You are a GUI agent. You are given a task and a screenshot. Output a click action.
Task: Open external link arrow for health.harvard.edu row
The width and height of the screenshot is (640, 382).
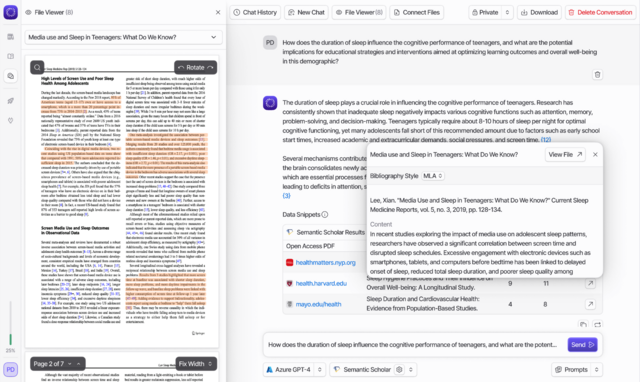tap(590, 283)
